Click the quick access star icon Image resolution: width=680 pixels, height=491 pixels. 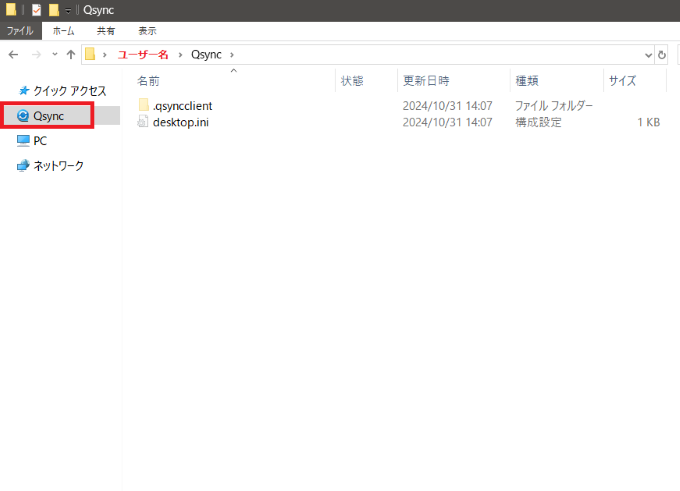[x=23, y=91]
